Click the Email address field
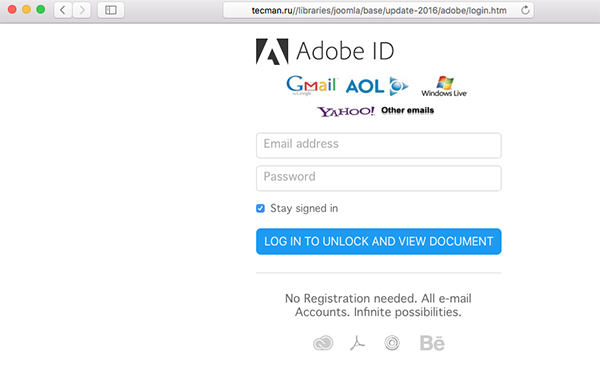The image size is (600, 376). click(x=378, y=145)
